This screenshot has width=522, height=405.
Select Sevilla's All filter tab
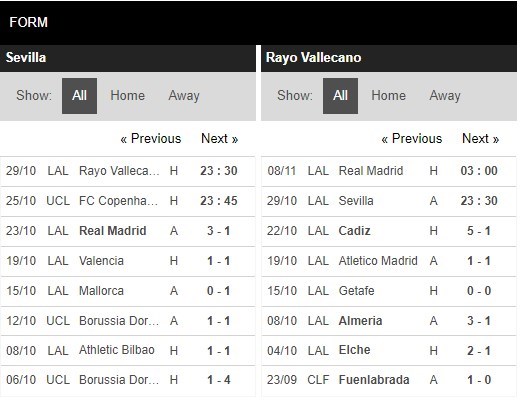79,96
